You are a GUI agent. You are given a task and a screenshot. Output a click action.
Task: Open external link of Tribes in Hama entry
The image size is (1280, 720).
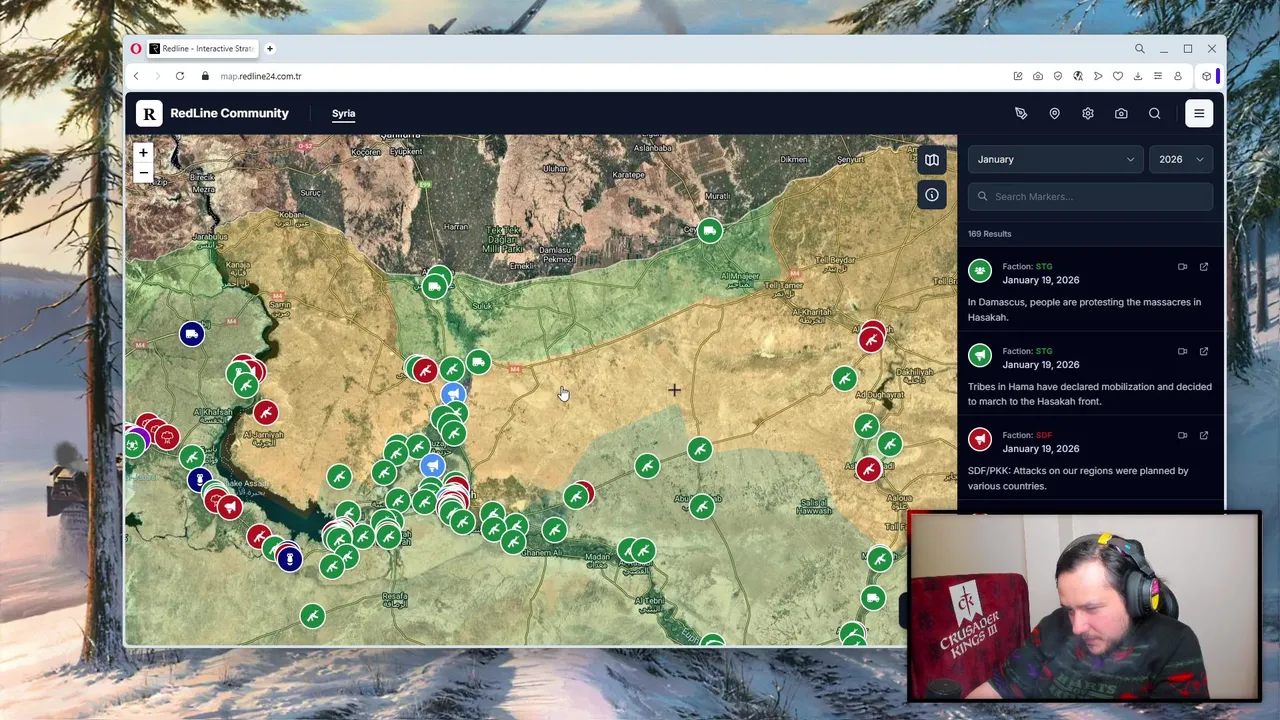[1204, 351]
